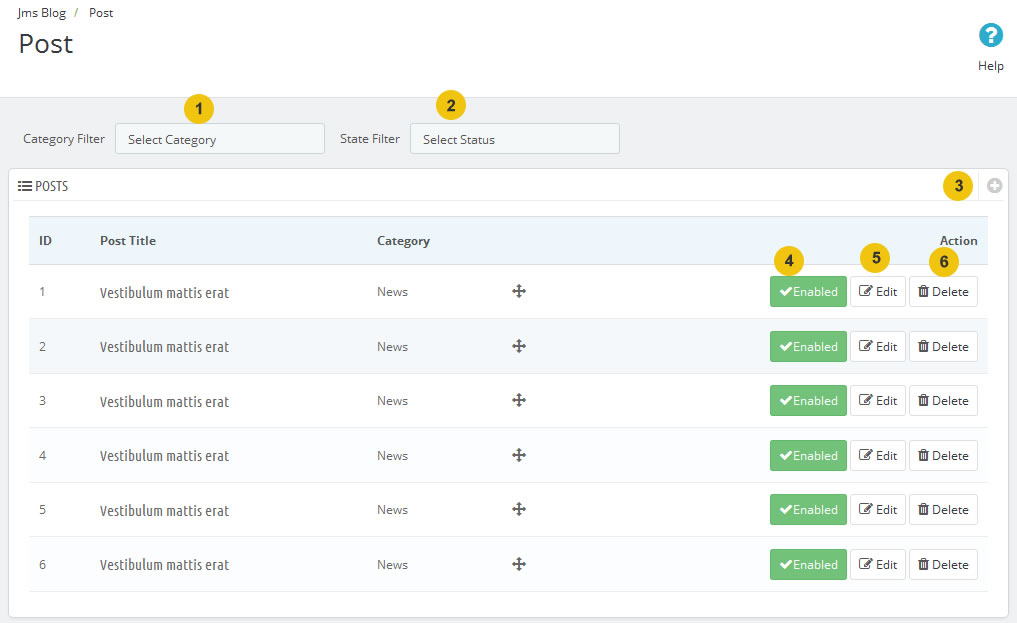Select title of post ID 4
Viewport: 1017px width, 623px height.
coord(164,456)
